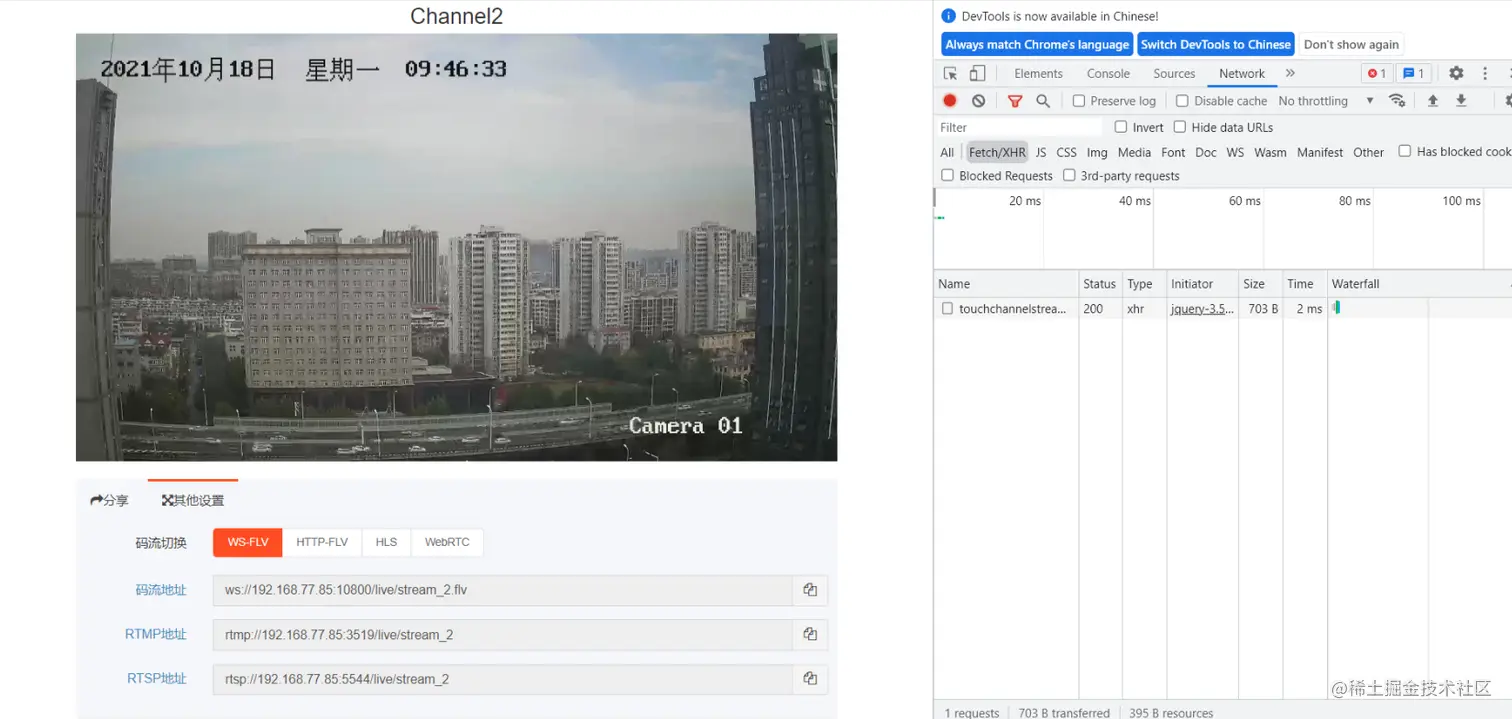Filter requests by Doc
The height and width of the screenshot is (719, 1512).
1206,152
